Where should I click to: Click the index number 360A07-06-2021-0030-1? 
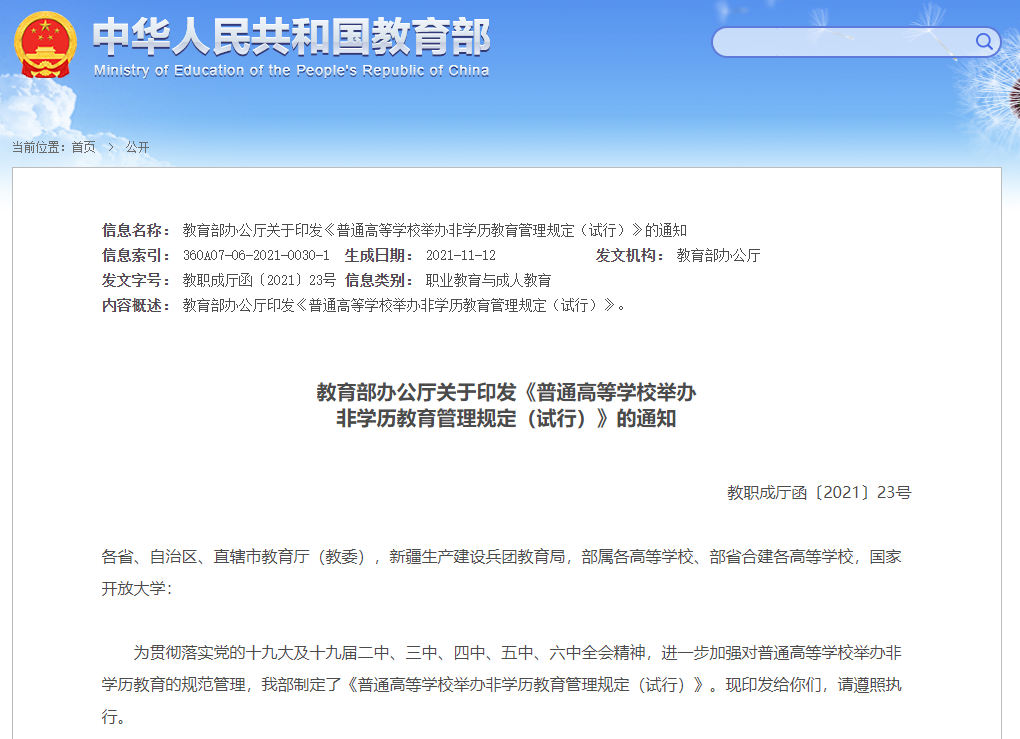[256, 255]
